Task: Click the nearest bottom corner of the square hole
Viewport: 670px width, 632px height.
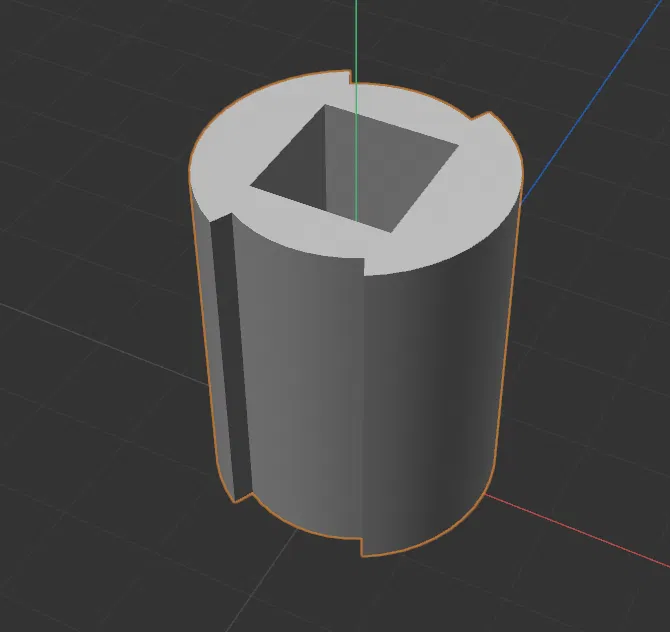Action: coord(391,232)
